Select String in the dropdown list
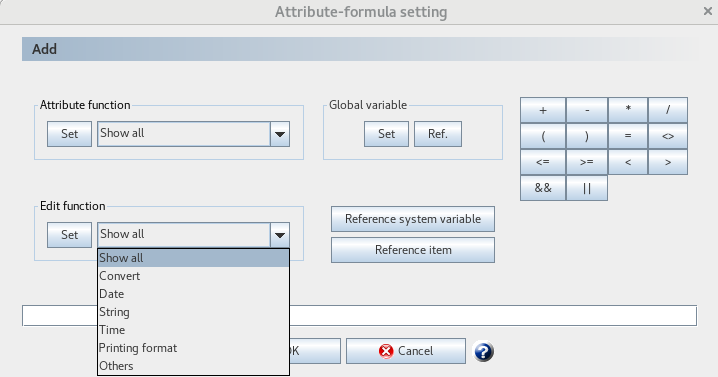Screen dimensions: 718x377 click(193, 312)
